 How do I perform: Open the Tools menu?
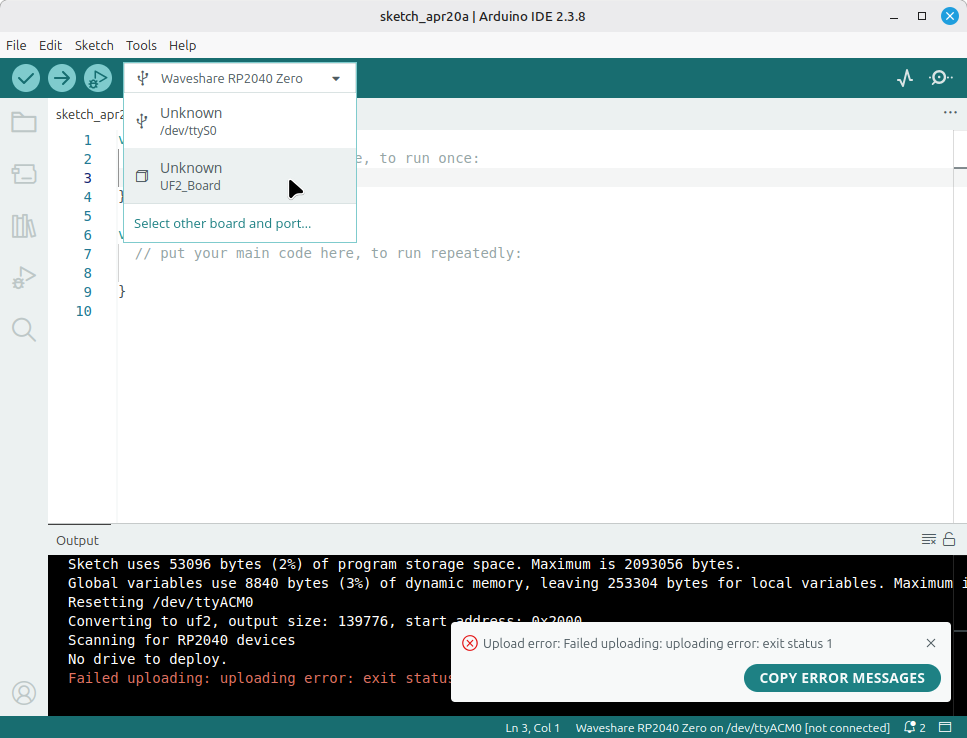pos(141,46)
